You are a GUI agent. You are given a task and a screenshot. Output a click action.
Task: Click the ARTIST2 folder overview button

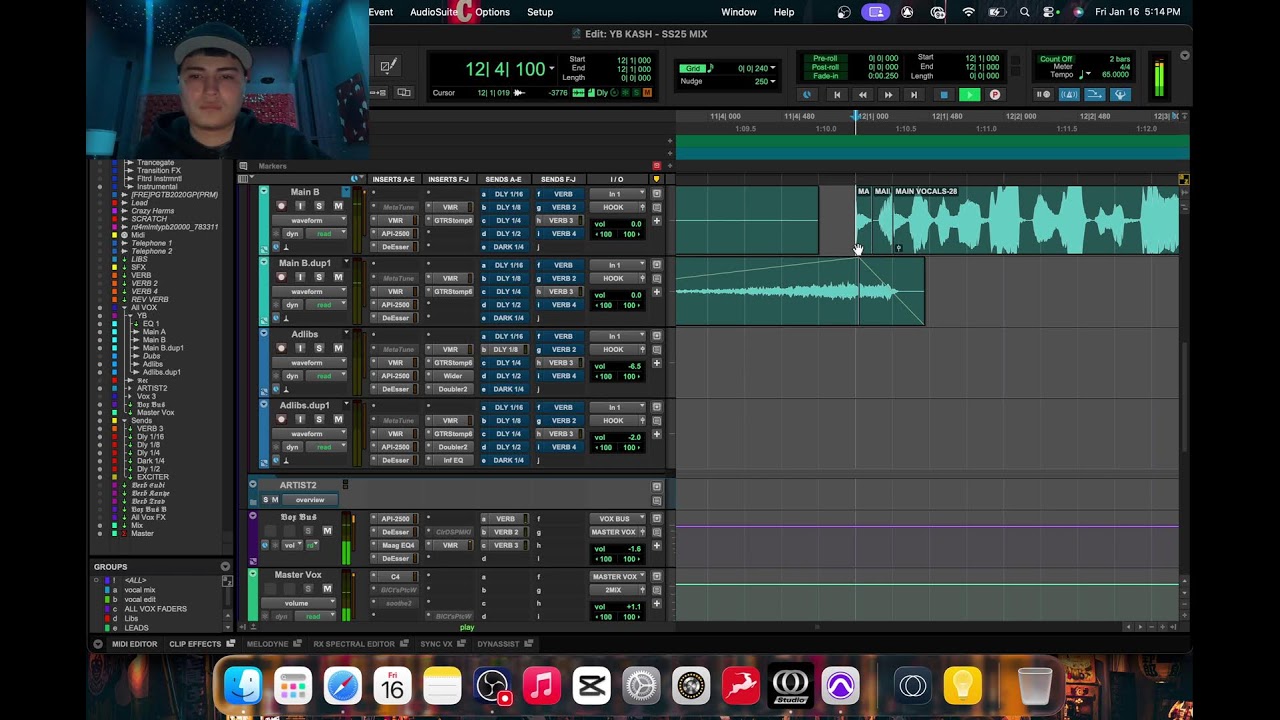[310, 500]
